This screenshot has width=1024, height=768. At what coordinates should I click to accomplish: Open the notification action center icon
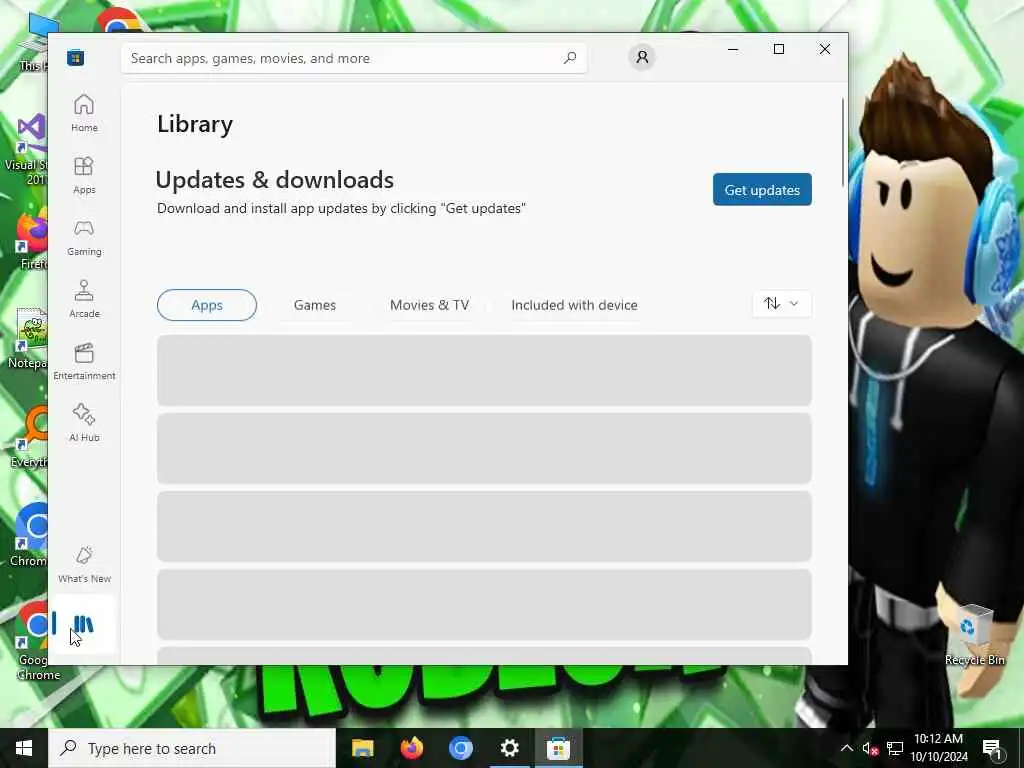(992, 748)
